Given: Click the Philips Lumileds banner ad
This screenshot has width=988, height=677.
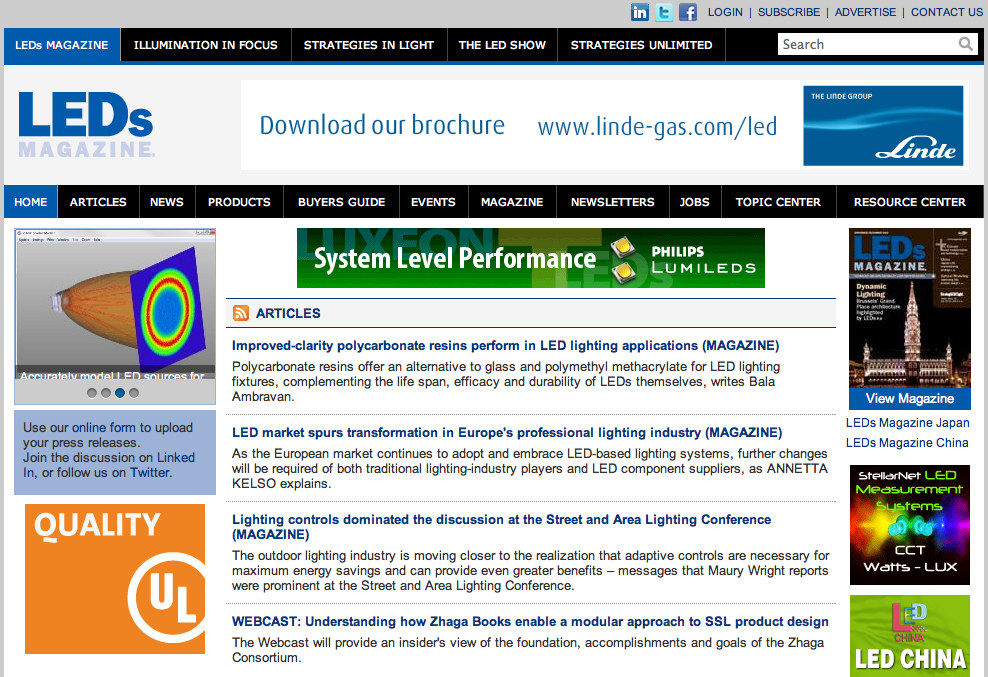Looking at the screenshot, I should pyautogui.click(x=531, y=258).
